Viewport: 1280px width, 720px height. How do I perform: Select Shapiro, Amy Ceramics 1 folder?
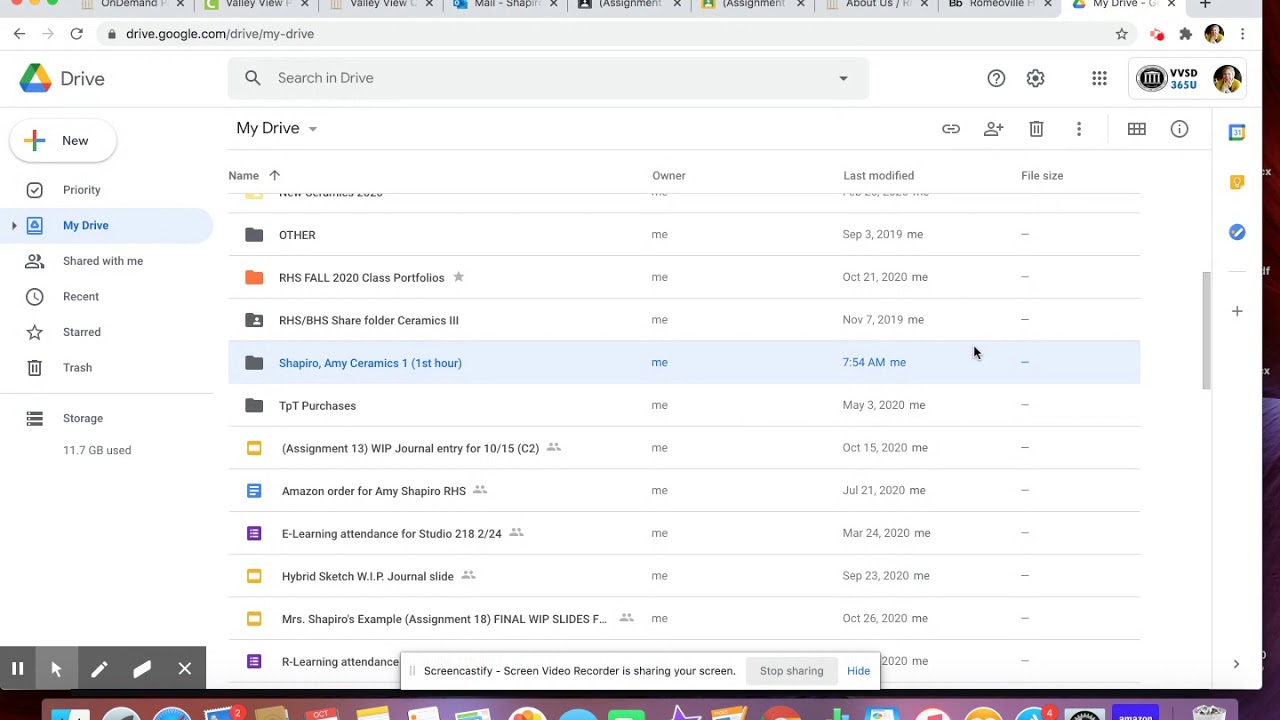click(x=684, y=363)
